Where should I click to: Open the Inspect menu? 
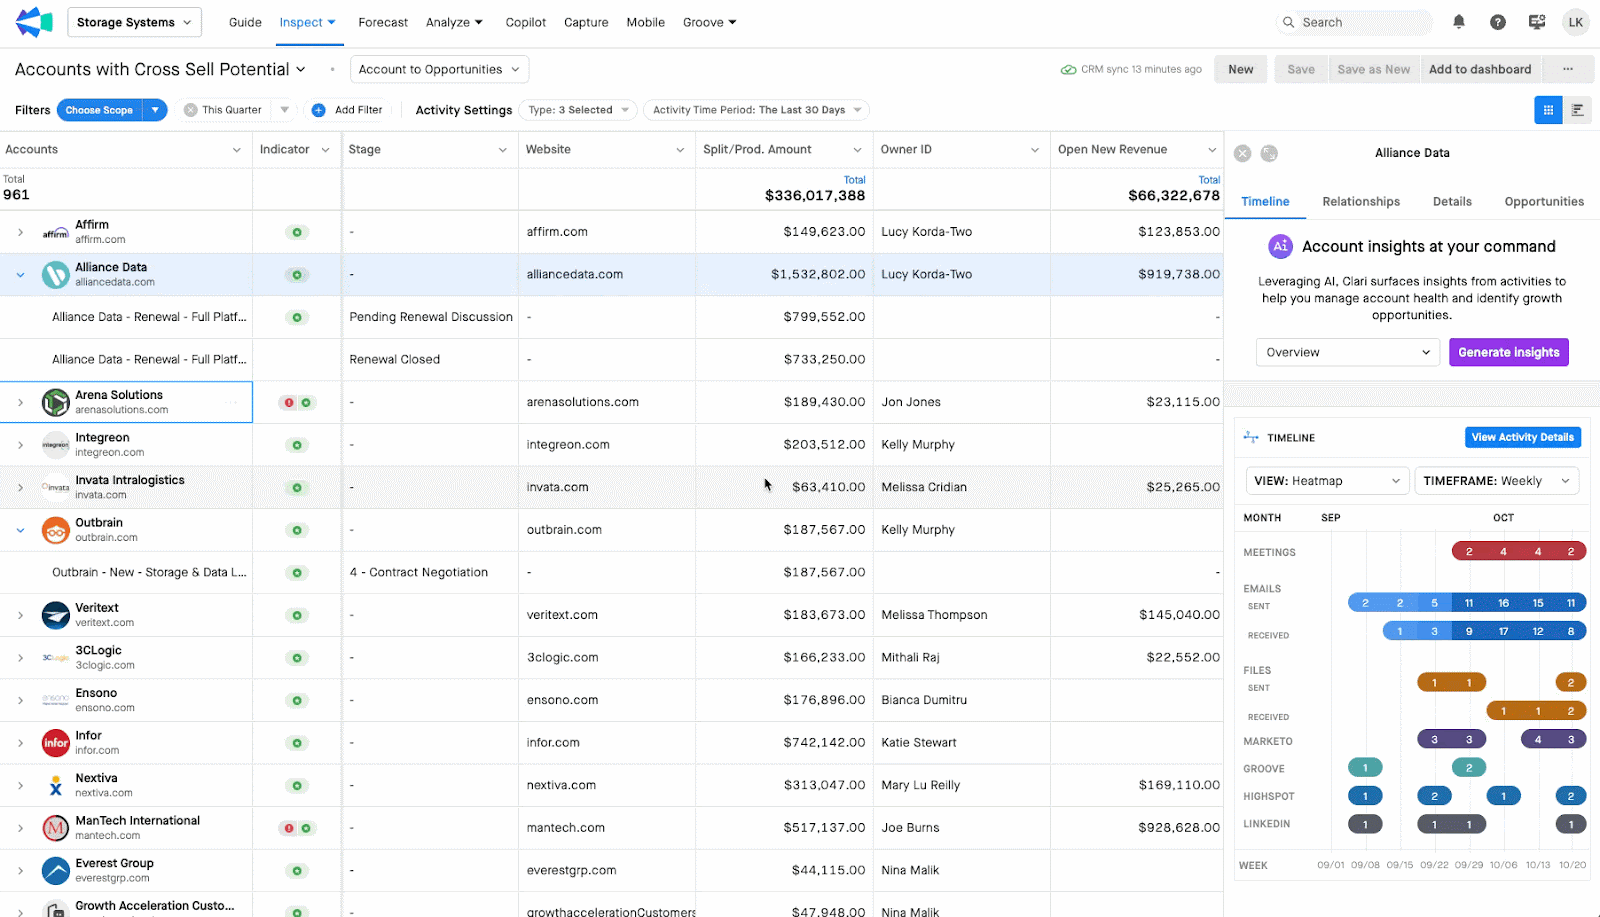coord(307,22)
